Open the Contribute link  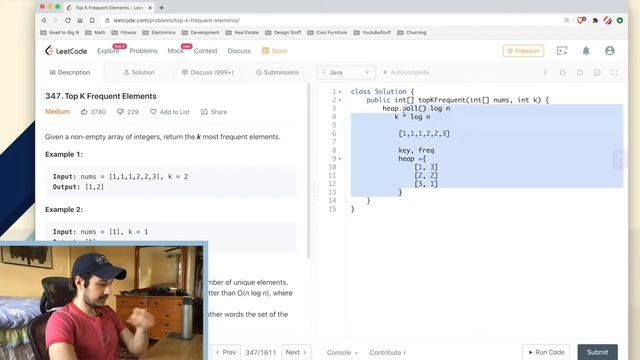(x=387, y=352)
